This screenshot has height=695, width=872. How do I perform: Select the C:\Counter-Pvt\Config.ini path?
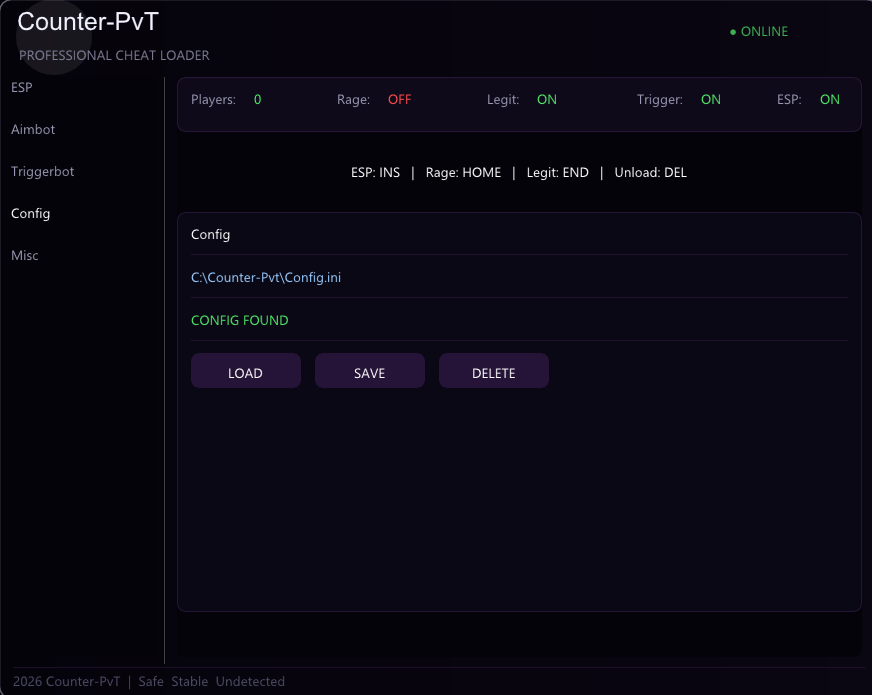(x=266, y=277)
